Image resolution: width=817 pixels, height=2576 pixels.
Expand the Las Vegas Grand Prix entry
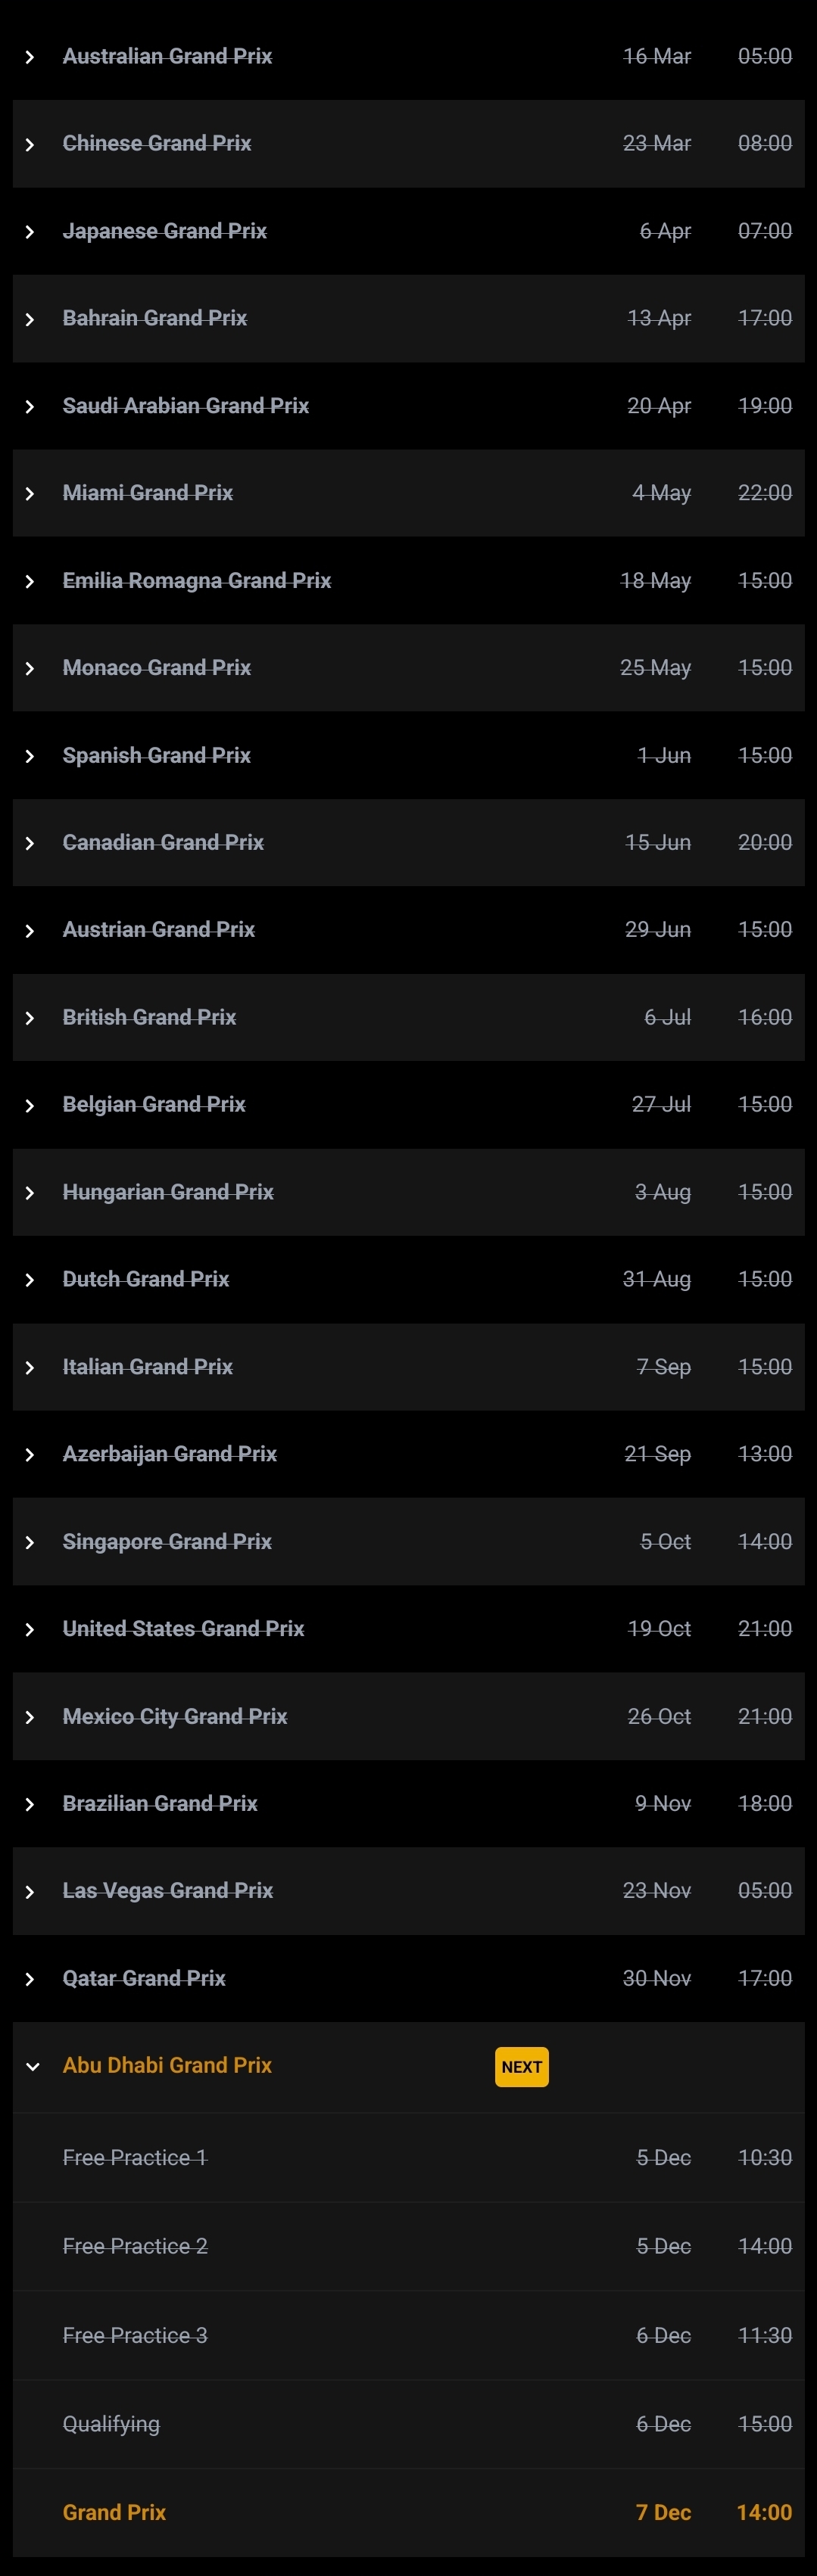30,1892
